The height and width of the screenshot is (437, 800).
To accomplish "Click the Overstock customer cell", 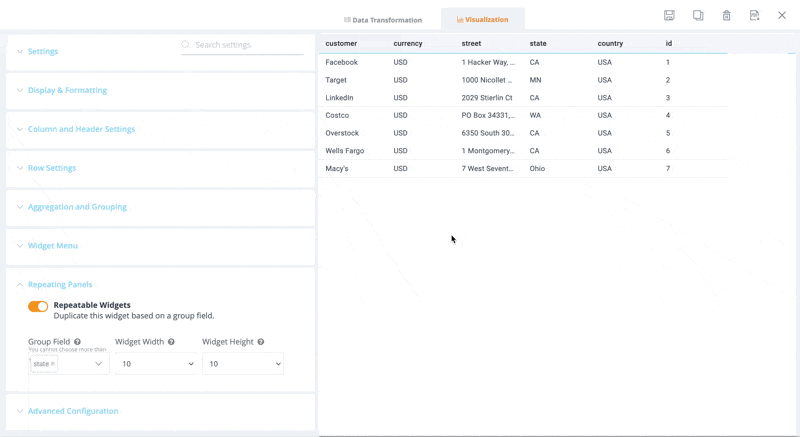I will tap(342, 133).
